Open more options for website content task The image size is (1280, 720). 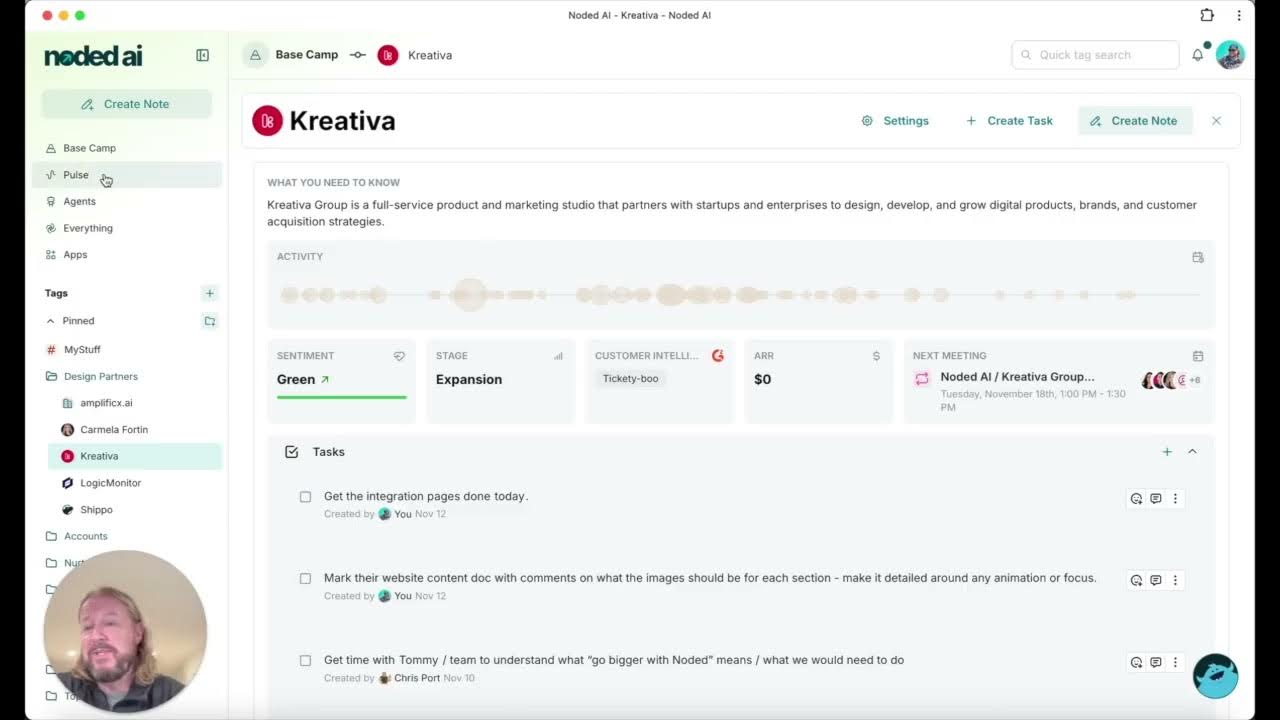tap(1175, 580)
